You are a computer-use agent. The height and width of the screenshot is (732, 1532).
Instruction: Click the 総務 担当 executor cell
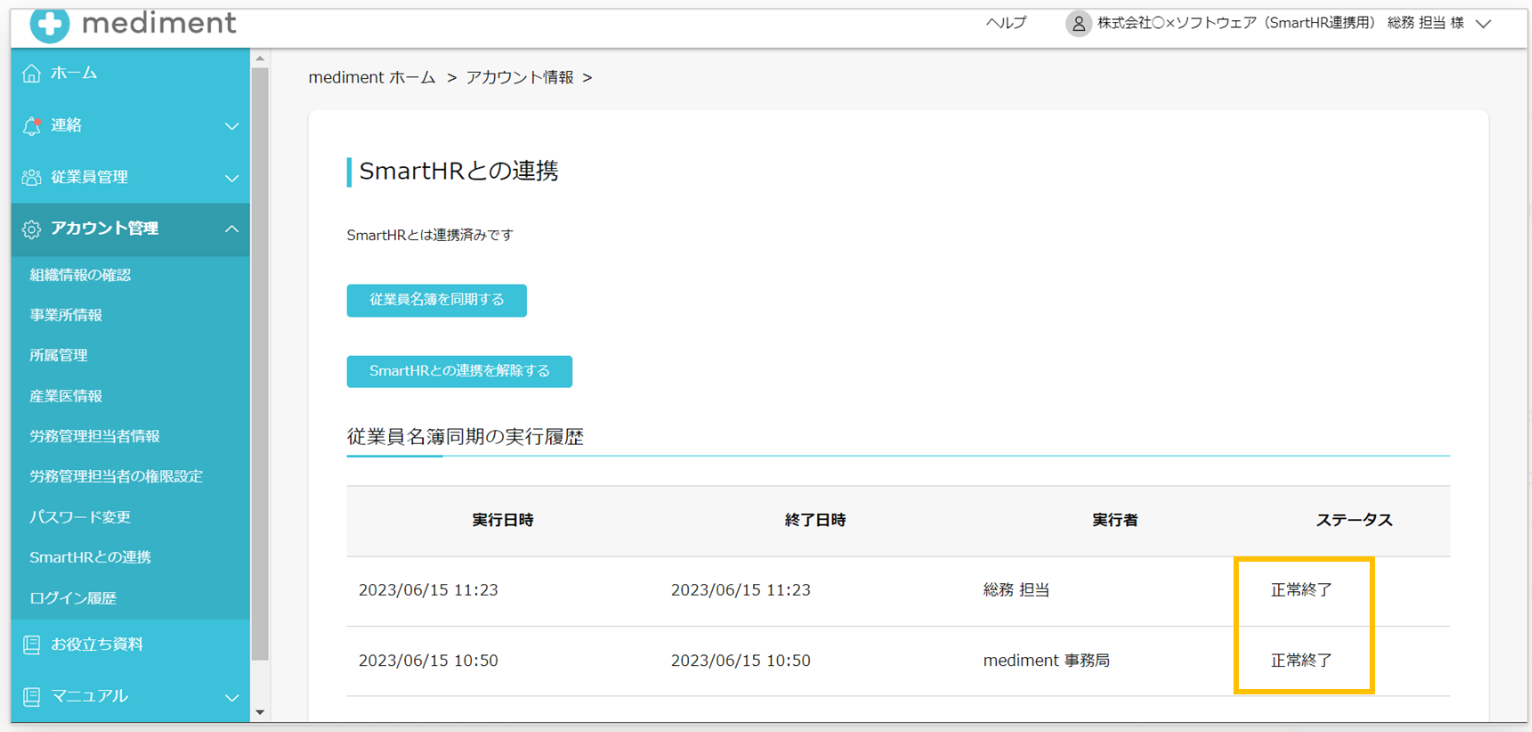point(1016,590)
